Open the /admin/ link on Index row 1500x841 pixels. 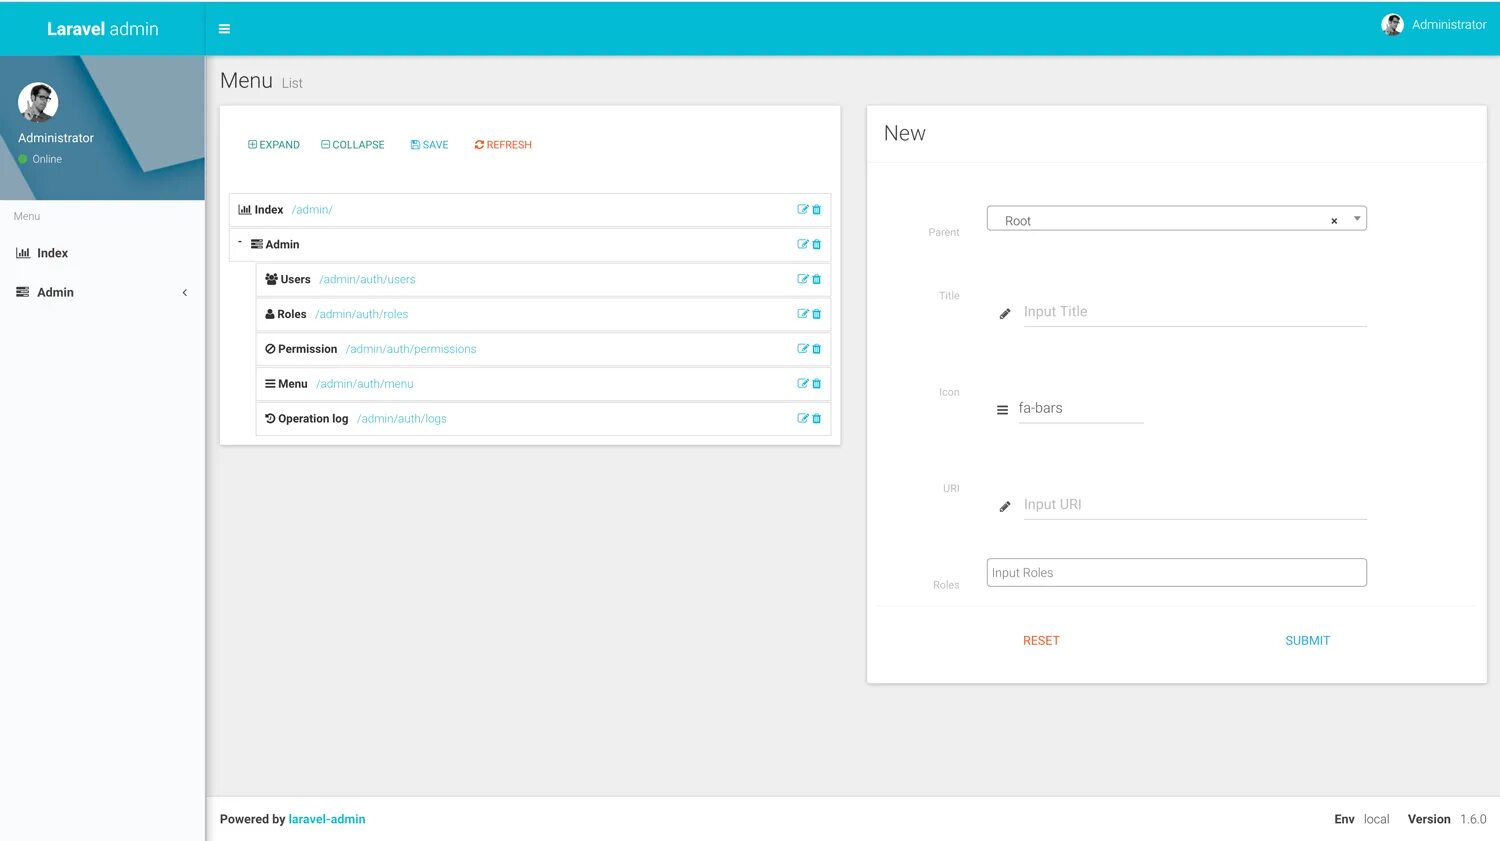coord(312,210)
